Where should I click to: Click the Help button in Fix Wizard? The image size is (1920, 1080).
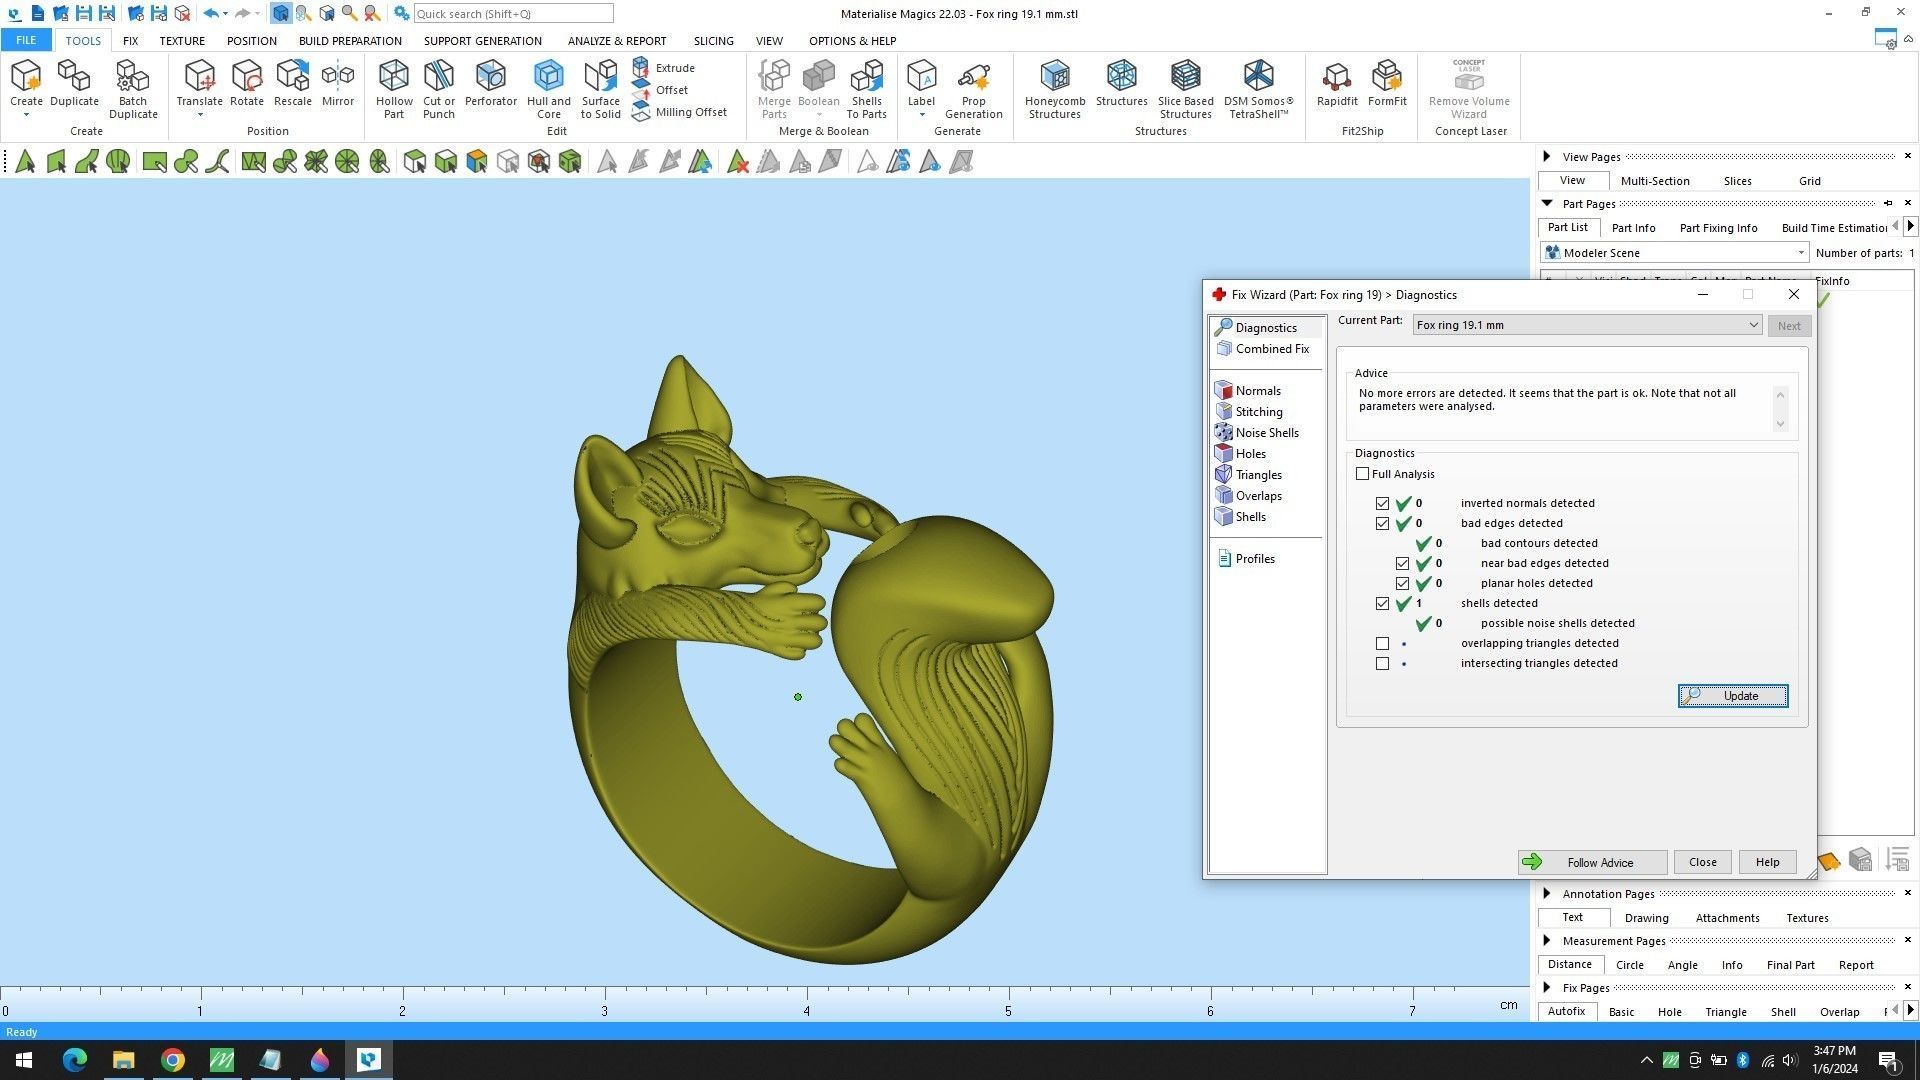(1767, 862)
